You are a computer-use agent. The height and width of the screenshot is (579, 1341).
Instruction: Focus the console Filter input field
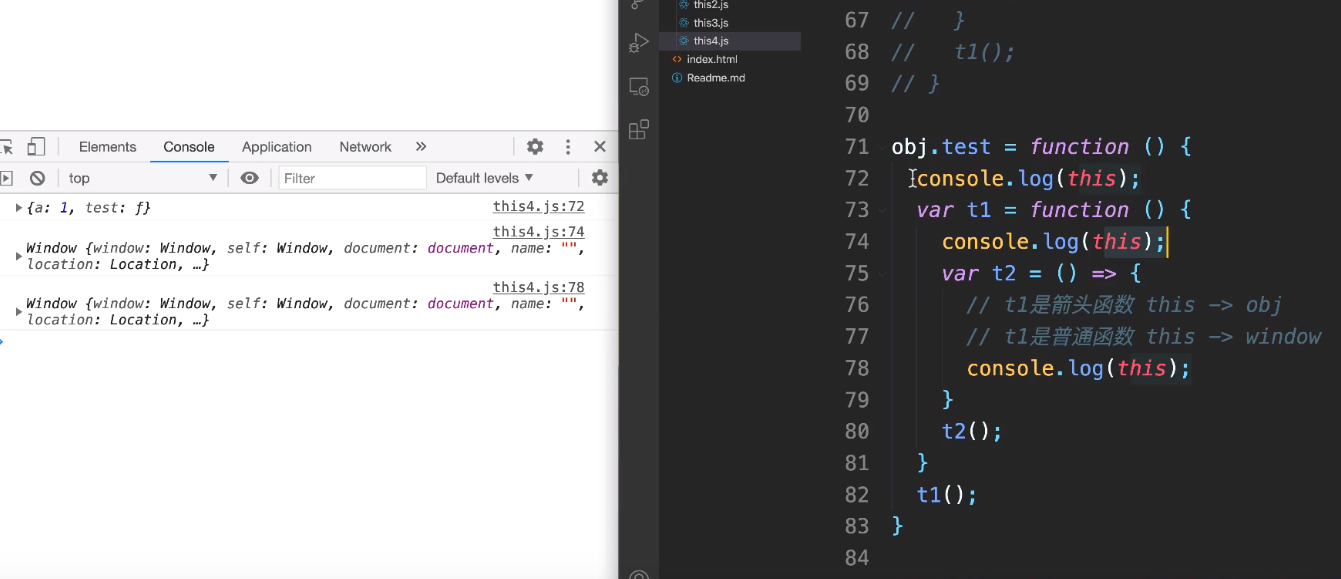(352, 178)
